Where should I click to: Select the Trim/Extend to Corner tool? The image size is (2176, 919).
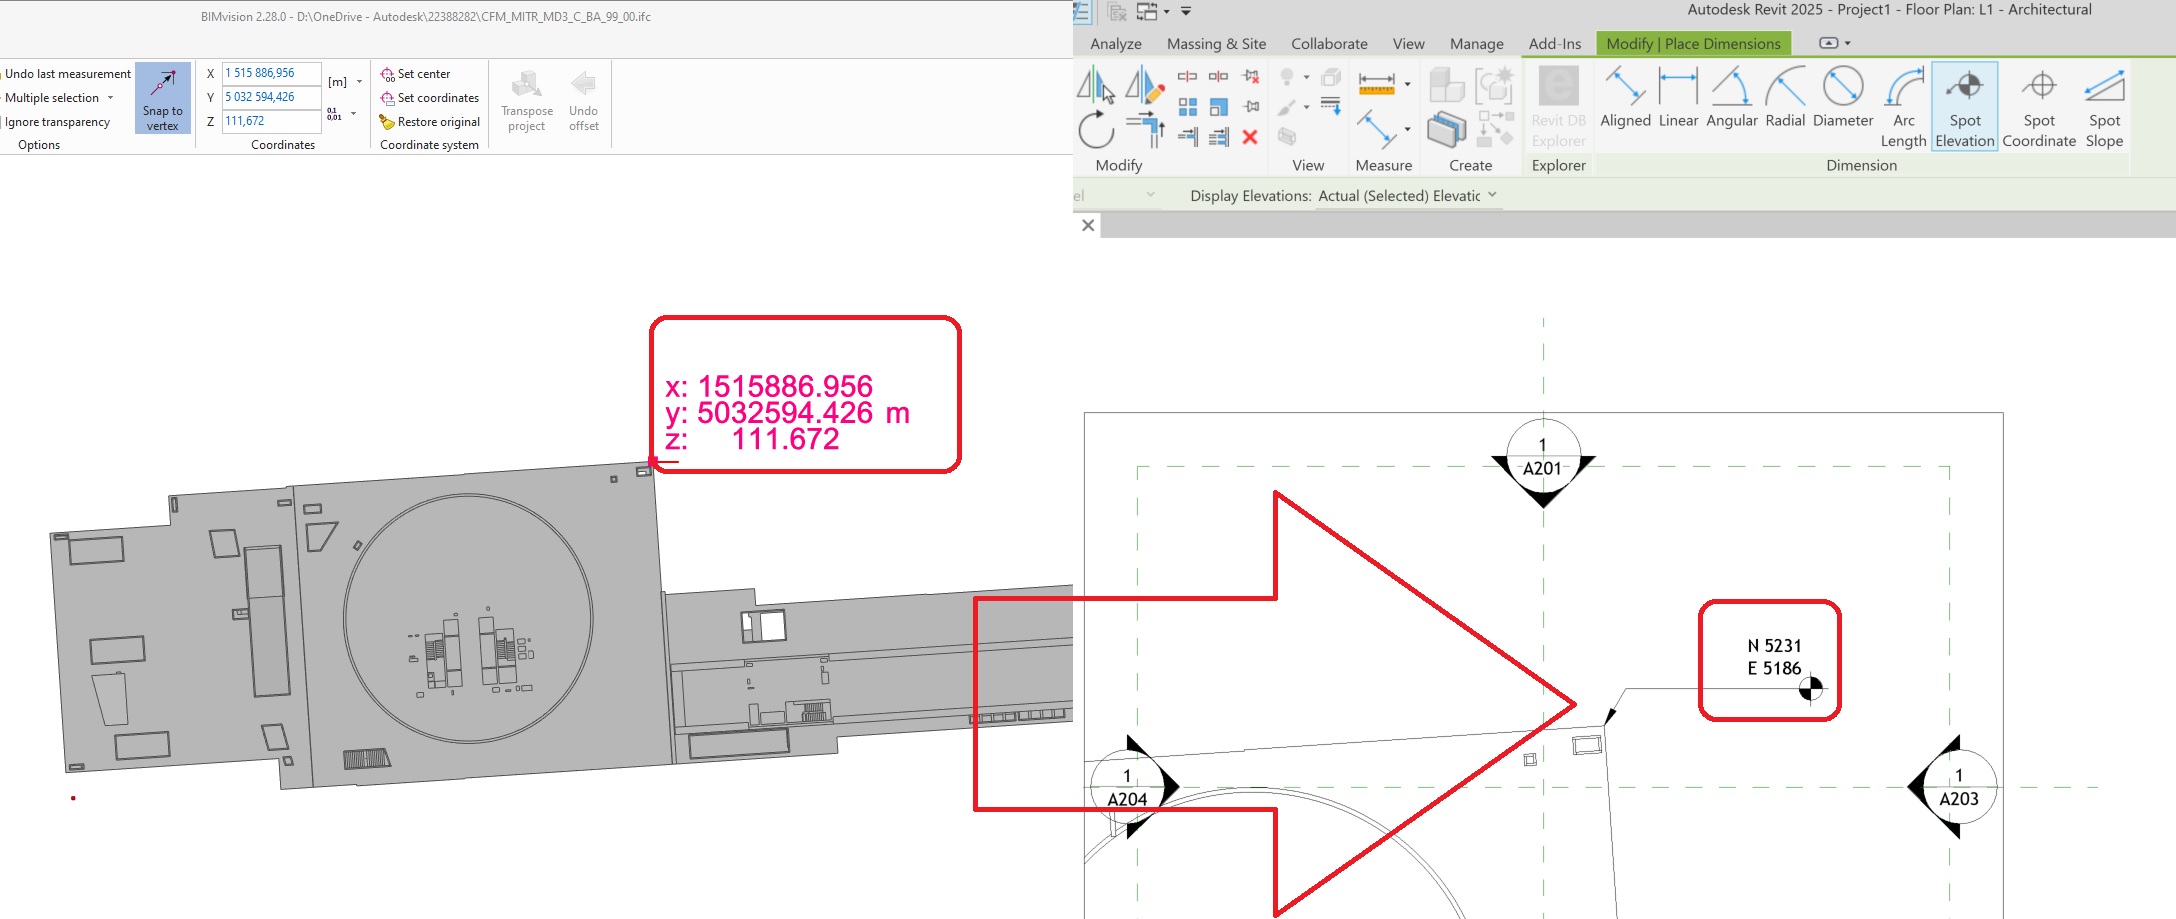tap(1145, 130)
